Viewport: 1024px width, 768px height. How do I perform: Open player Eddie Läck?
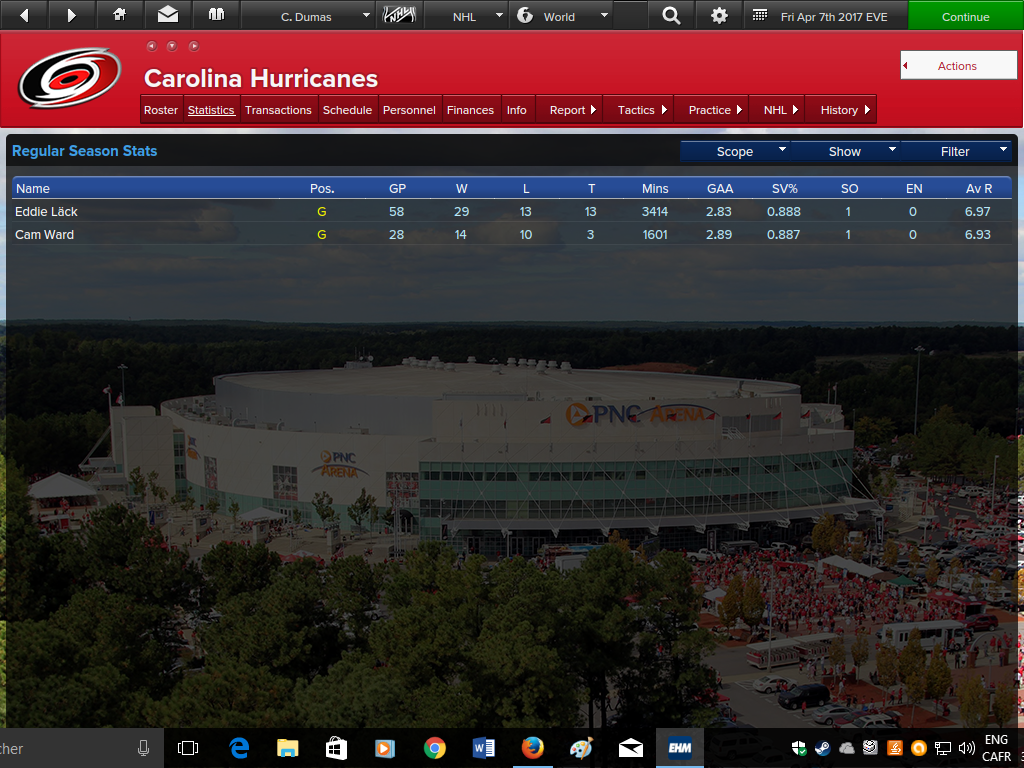point(46,212)
